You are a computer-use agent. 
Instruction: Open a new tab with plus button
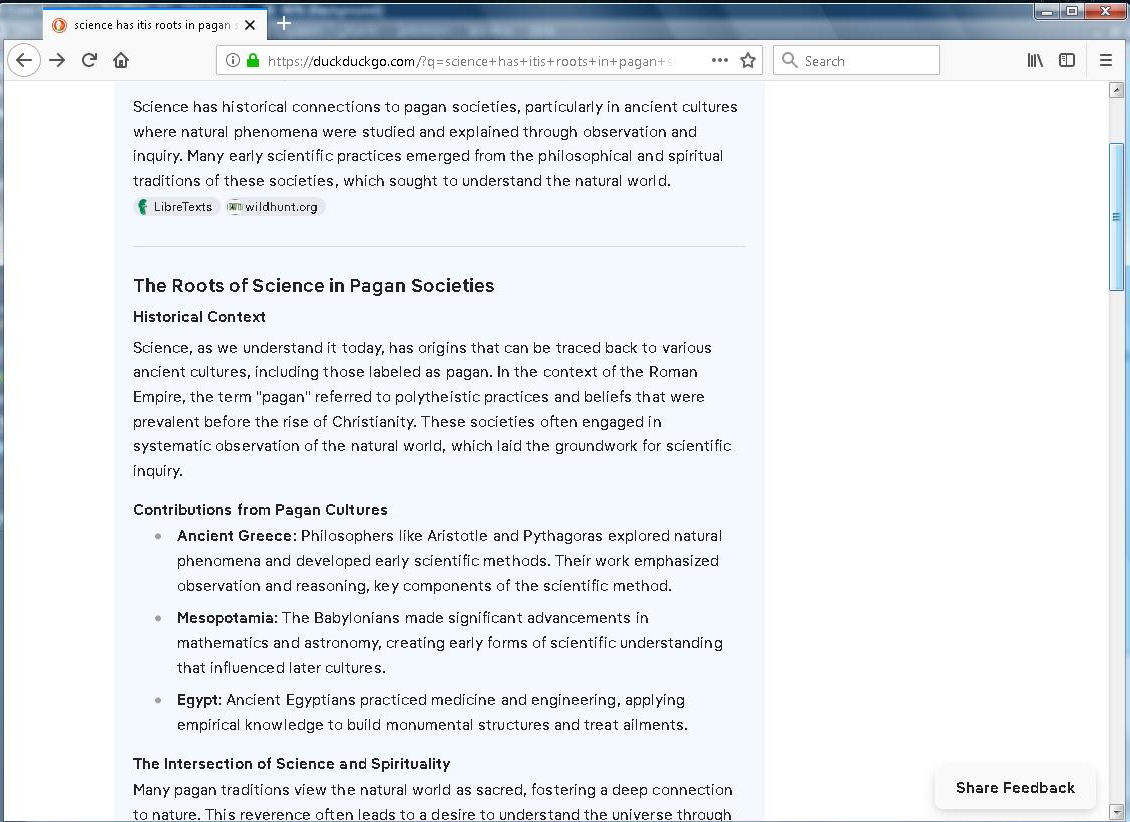point(284,23)
